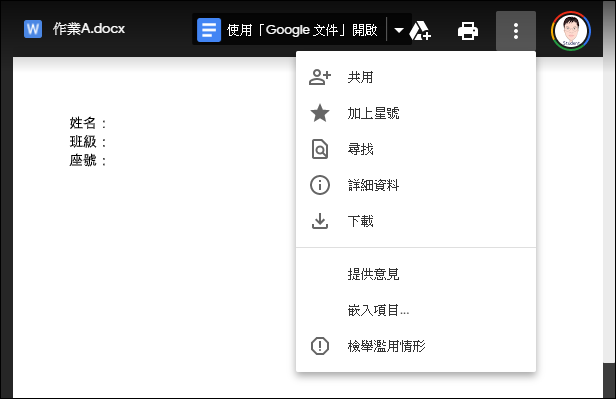Select 共用 from the menu
616x399 pixels.
416,77
